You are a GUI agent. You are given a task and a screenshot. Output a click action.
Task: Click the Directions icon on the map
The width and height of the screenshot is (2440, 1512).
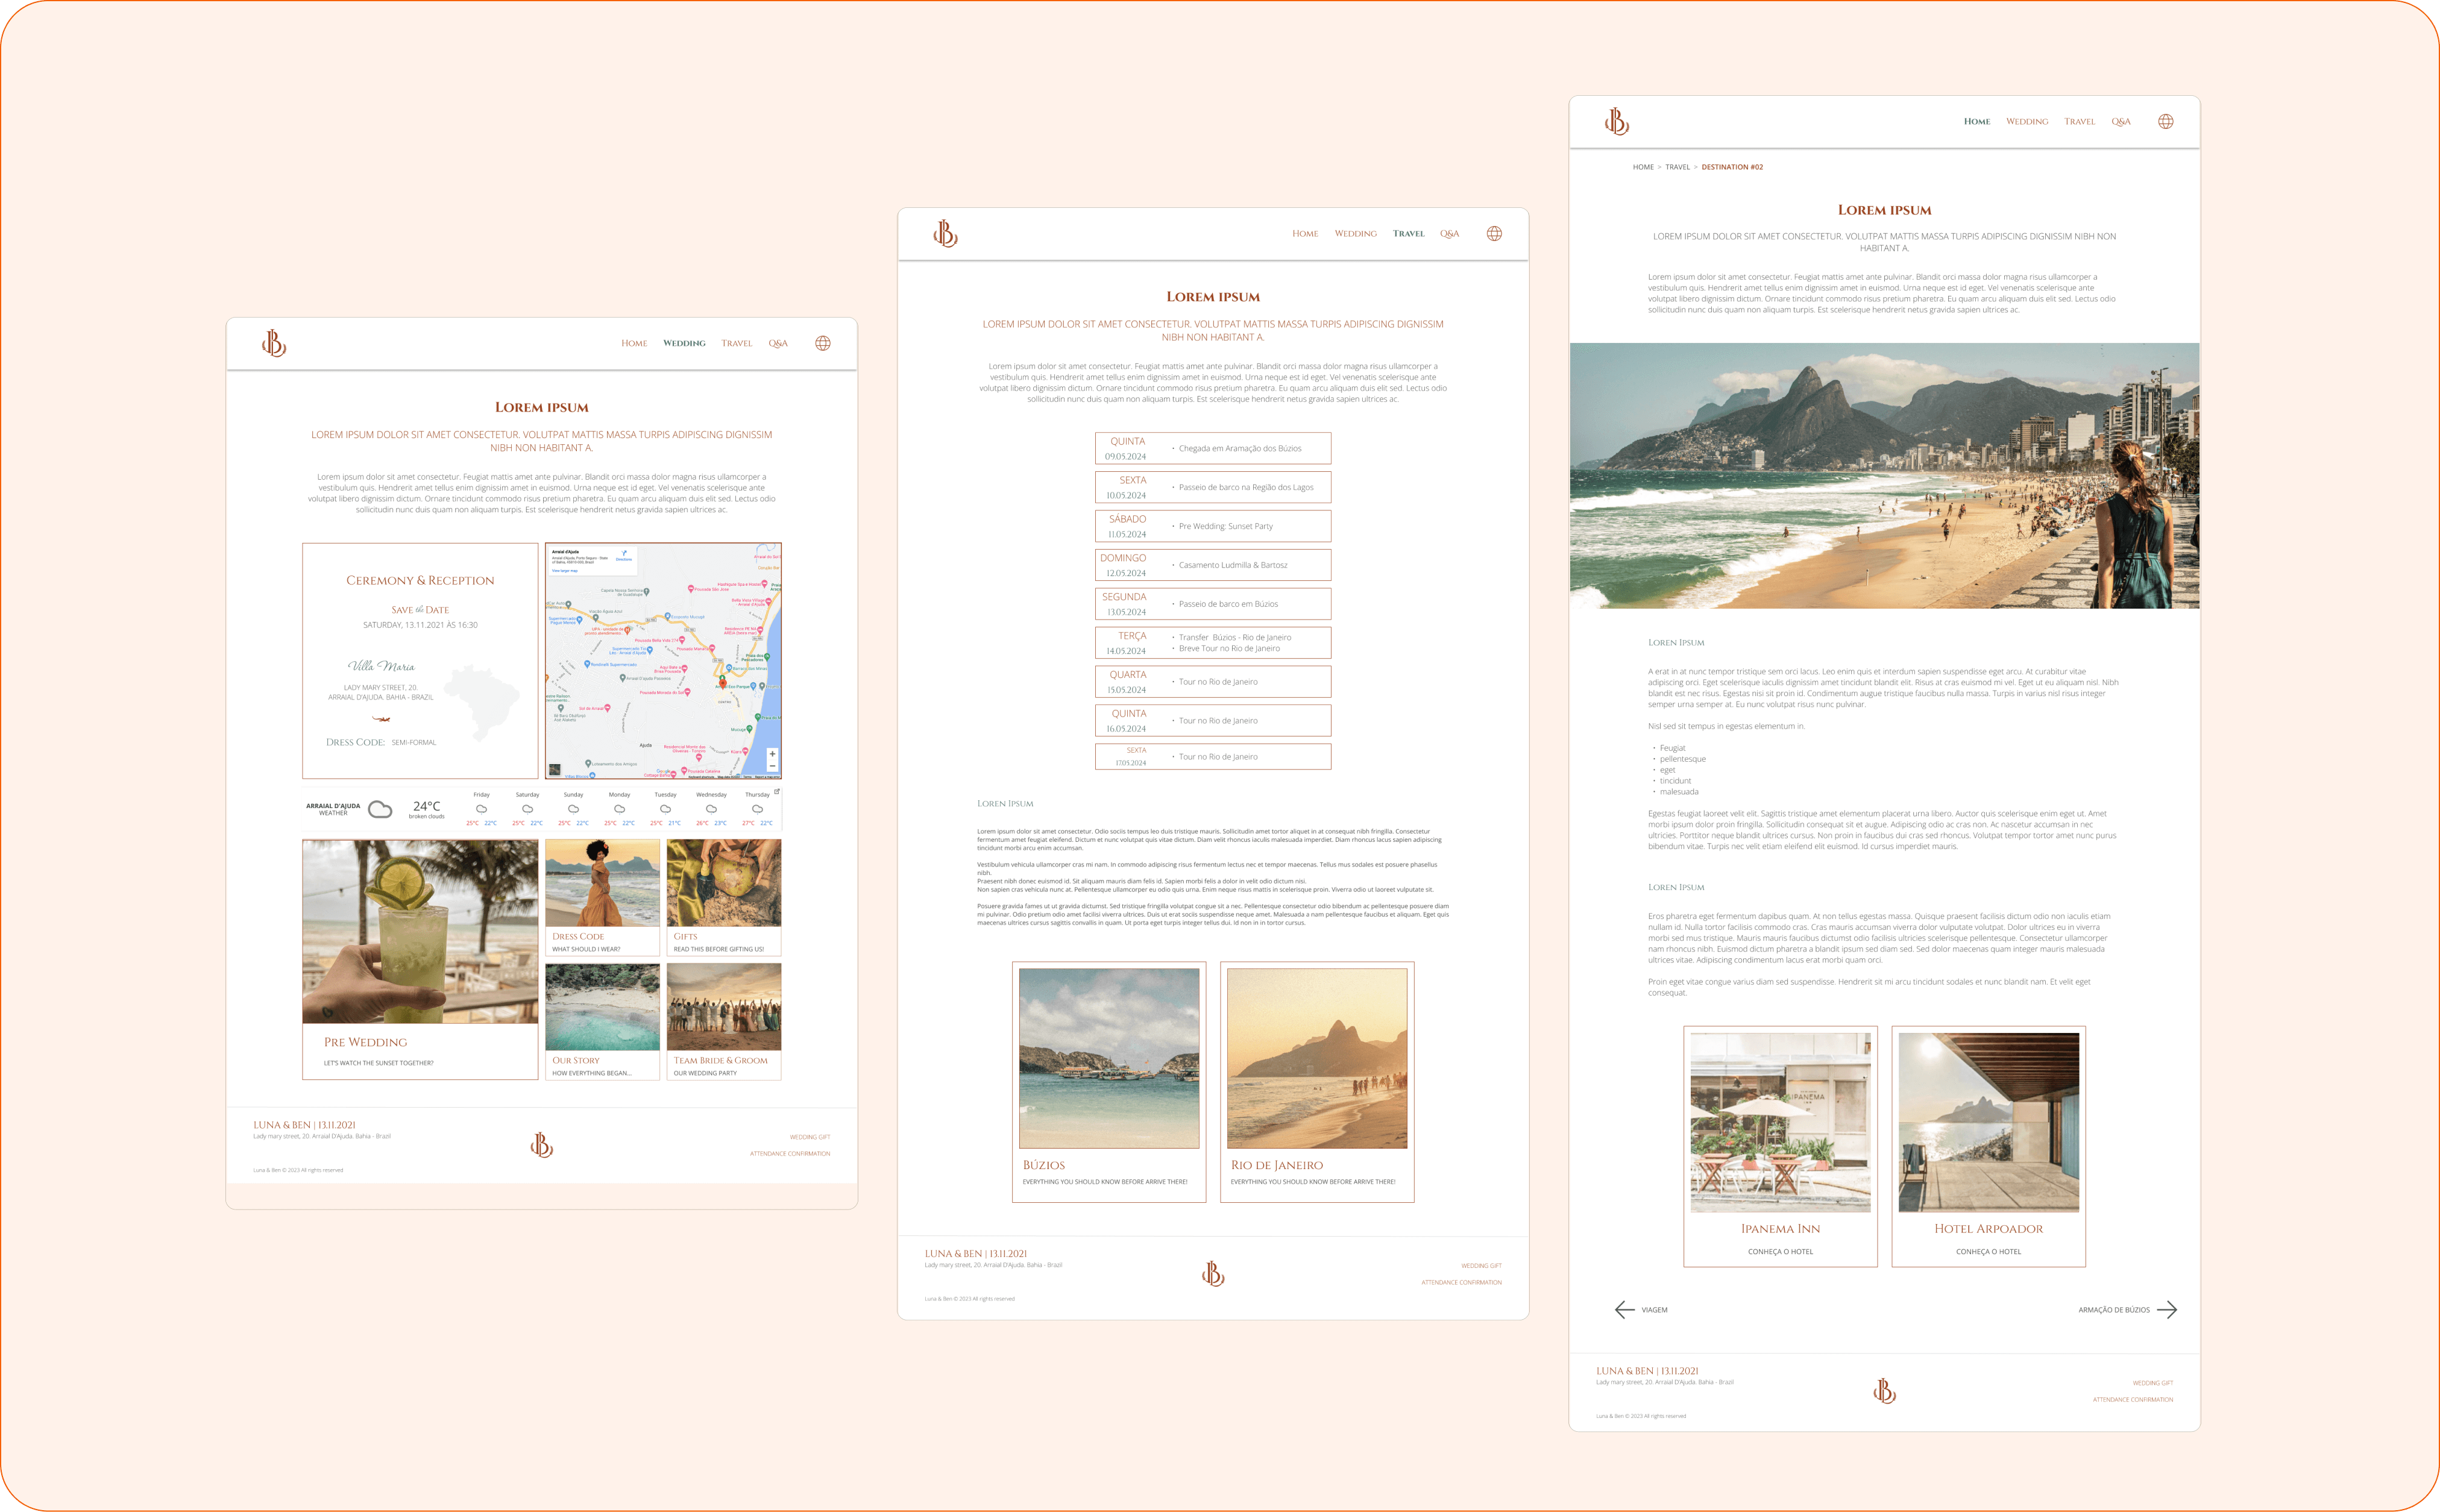(624, 553)
